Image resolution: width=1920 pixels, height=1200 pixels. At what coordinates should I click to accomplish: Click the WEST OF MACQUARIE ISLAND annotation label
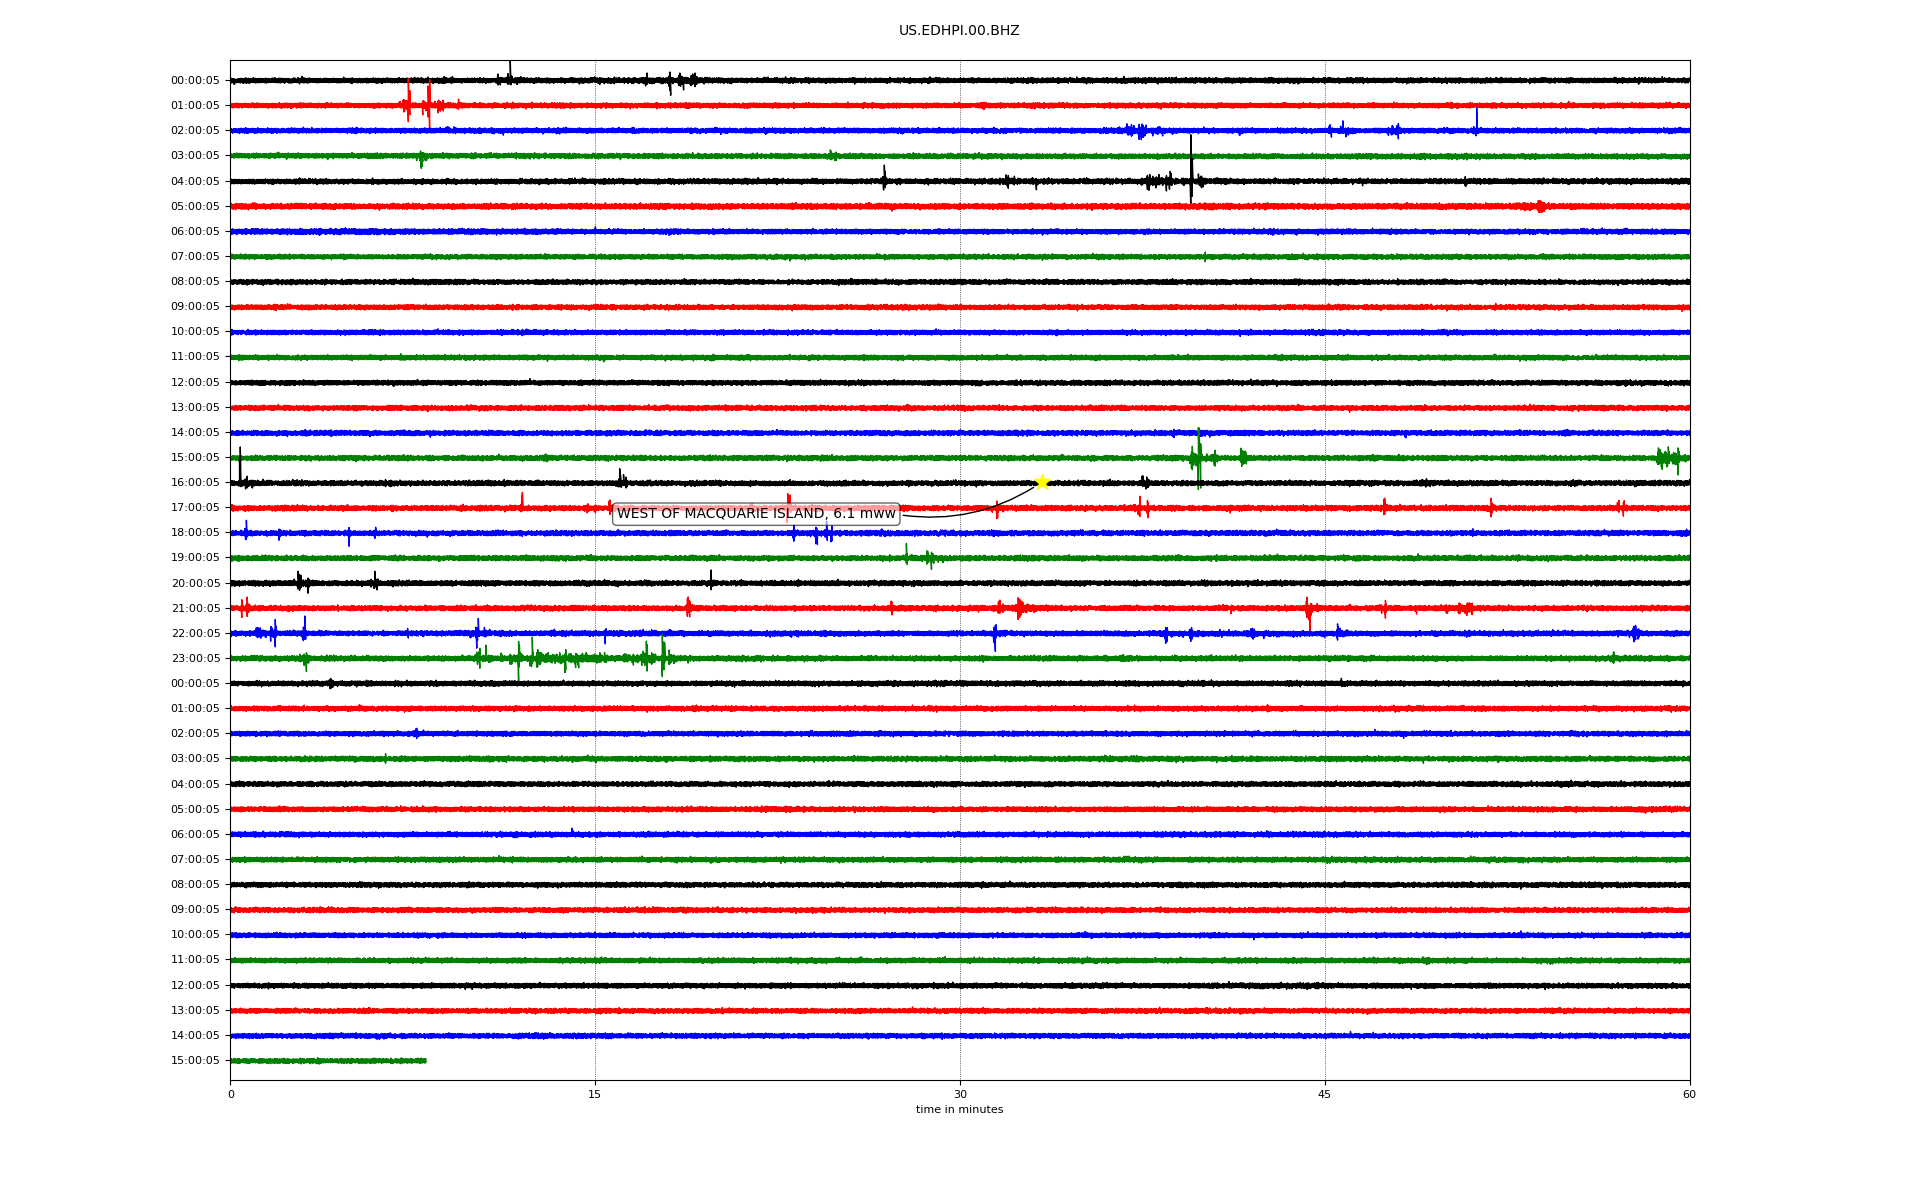pyautogui.click(x=756, y=514)
